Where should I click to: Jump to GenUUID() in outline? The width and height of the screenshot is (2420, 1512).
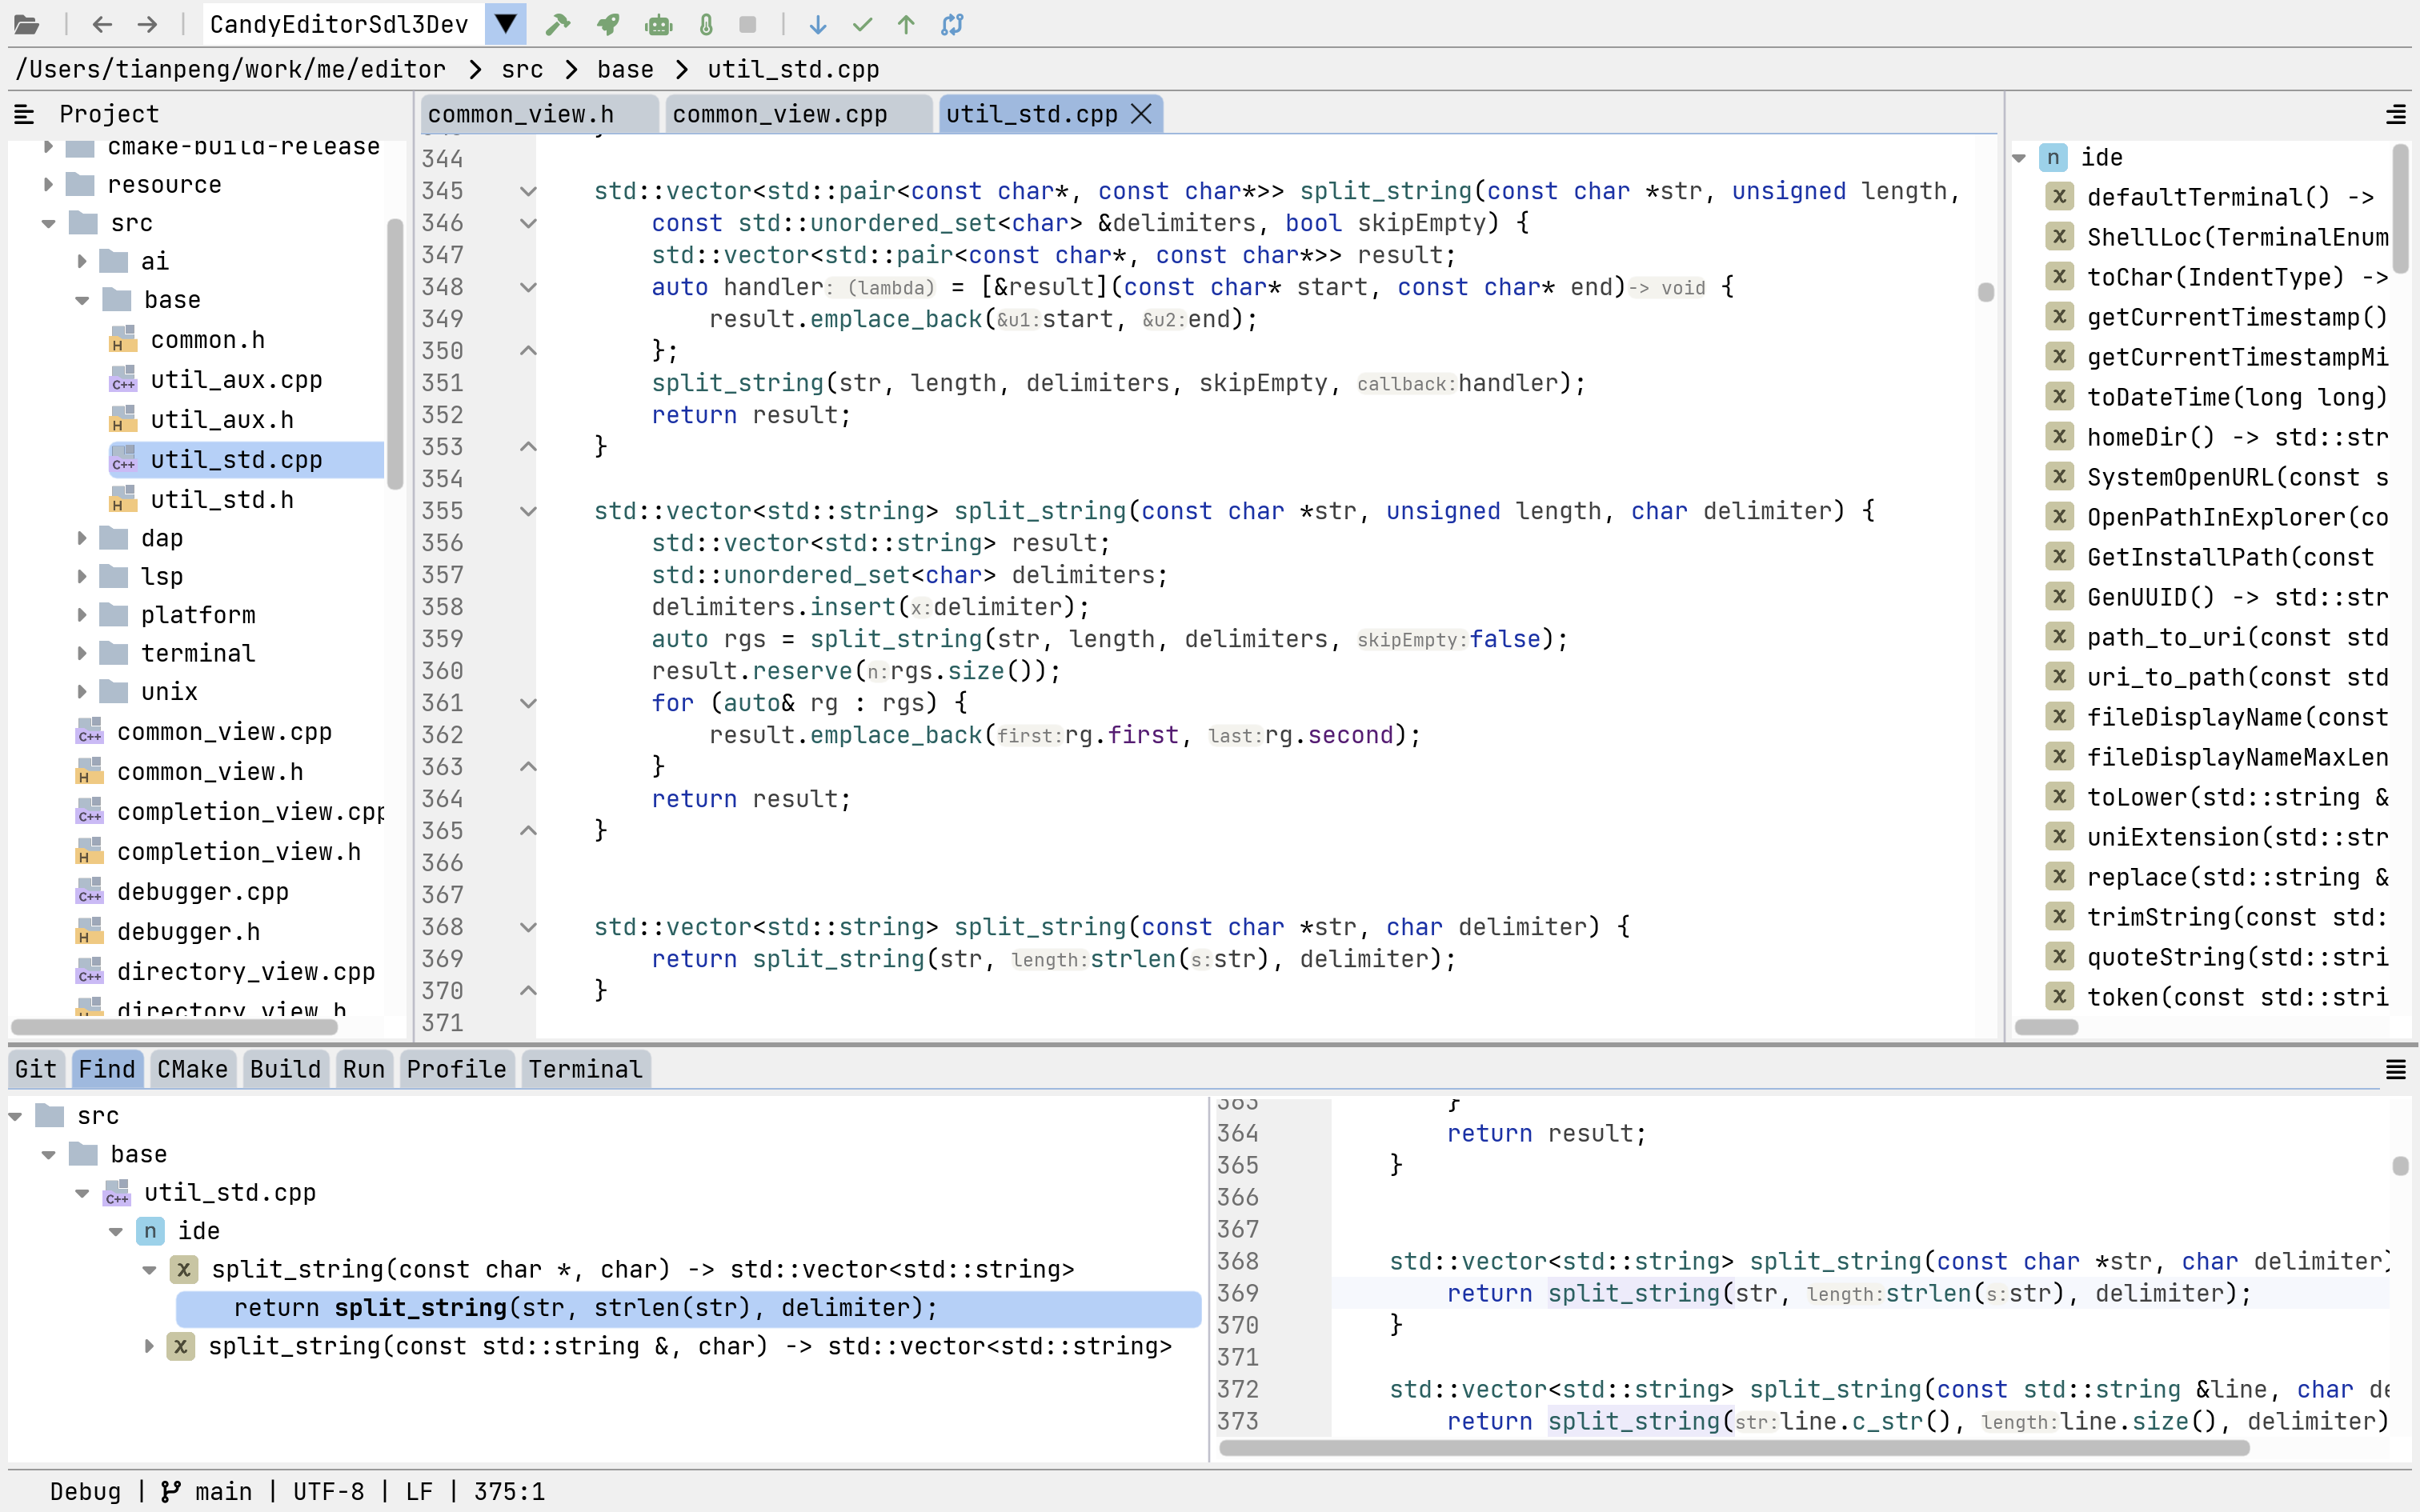[2237, 597]
